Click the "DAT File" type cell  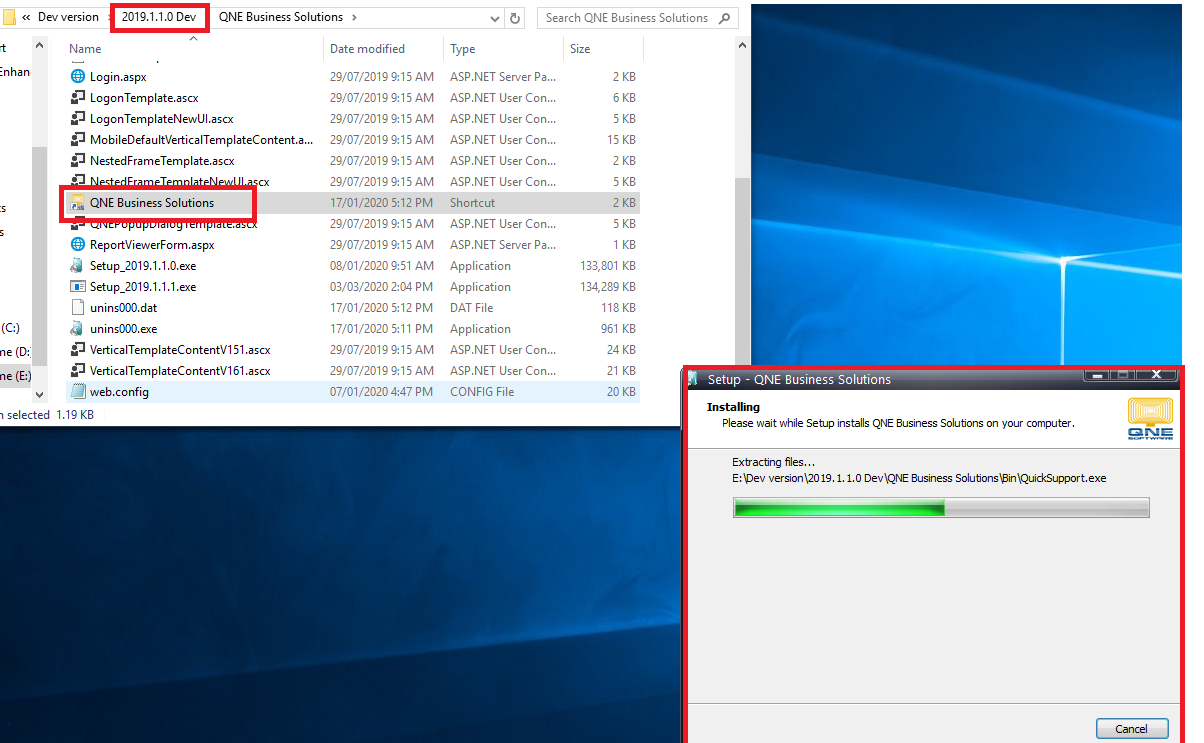(x=471, y=308)
